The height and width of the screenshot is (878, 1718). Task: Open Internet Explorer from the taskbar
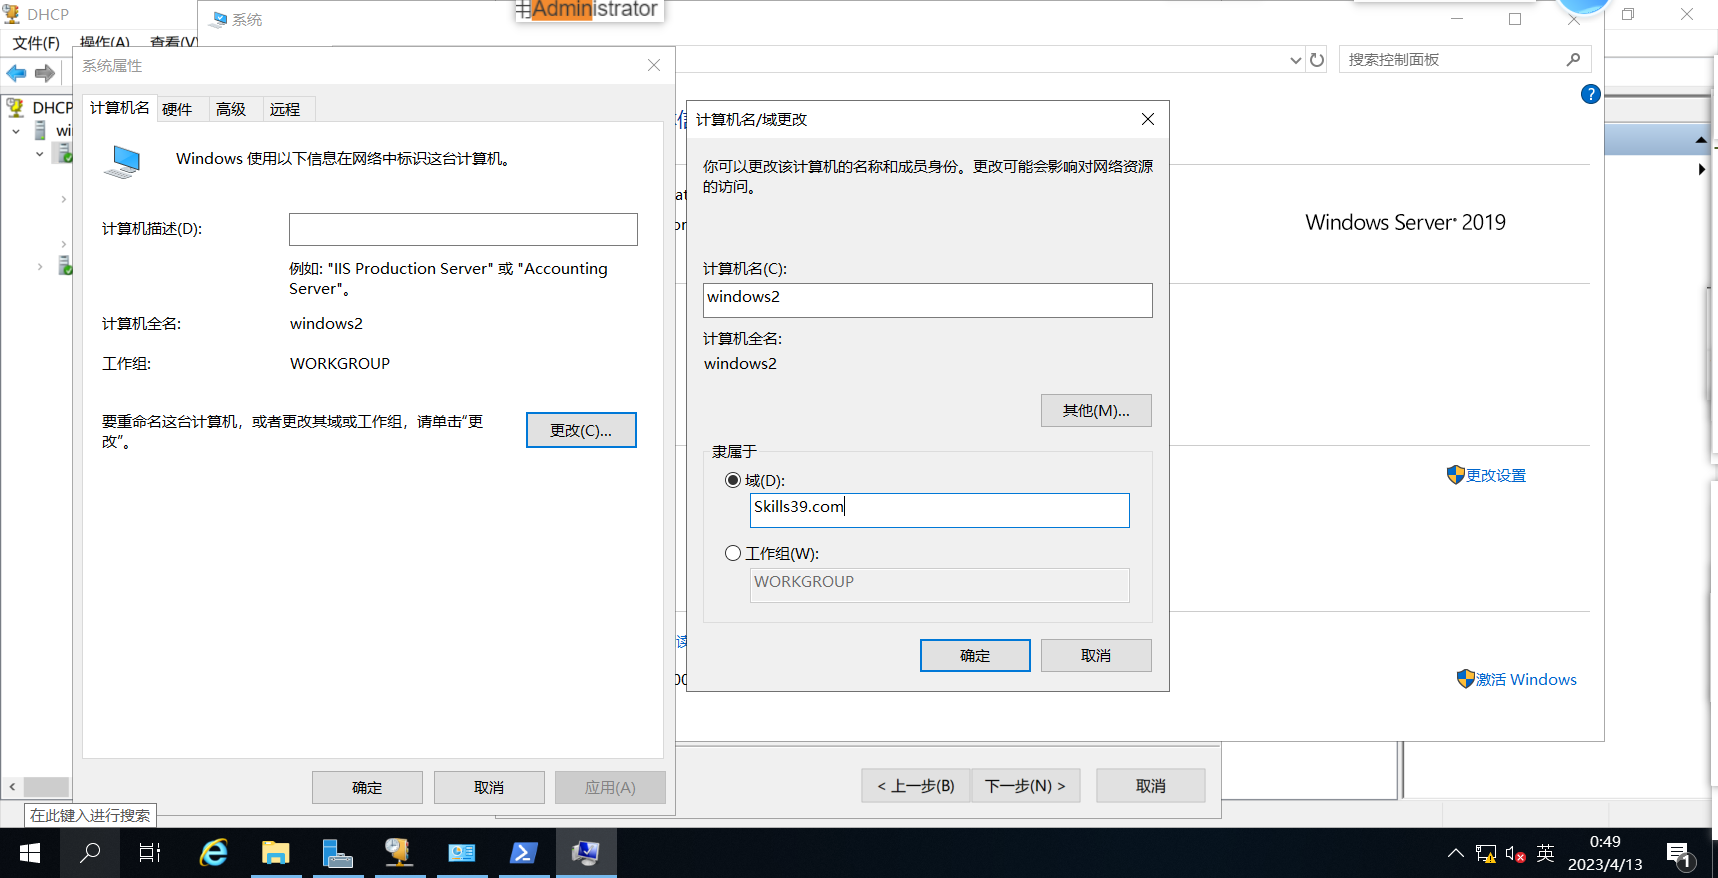pyautogui.click(x=214, y=853)
